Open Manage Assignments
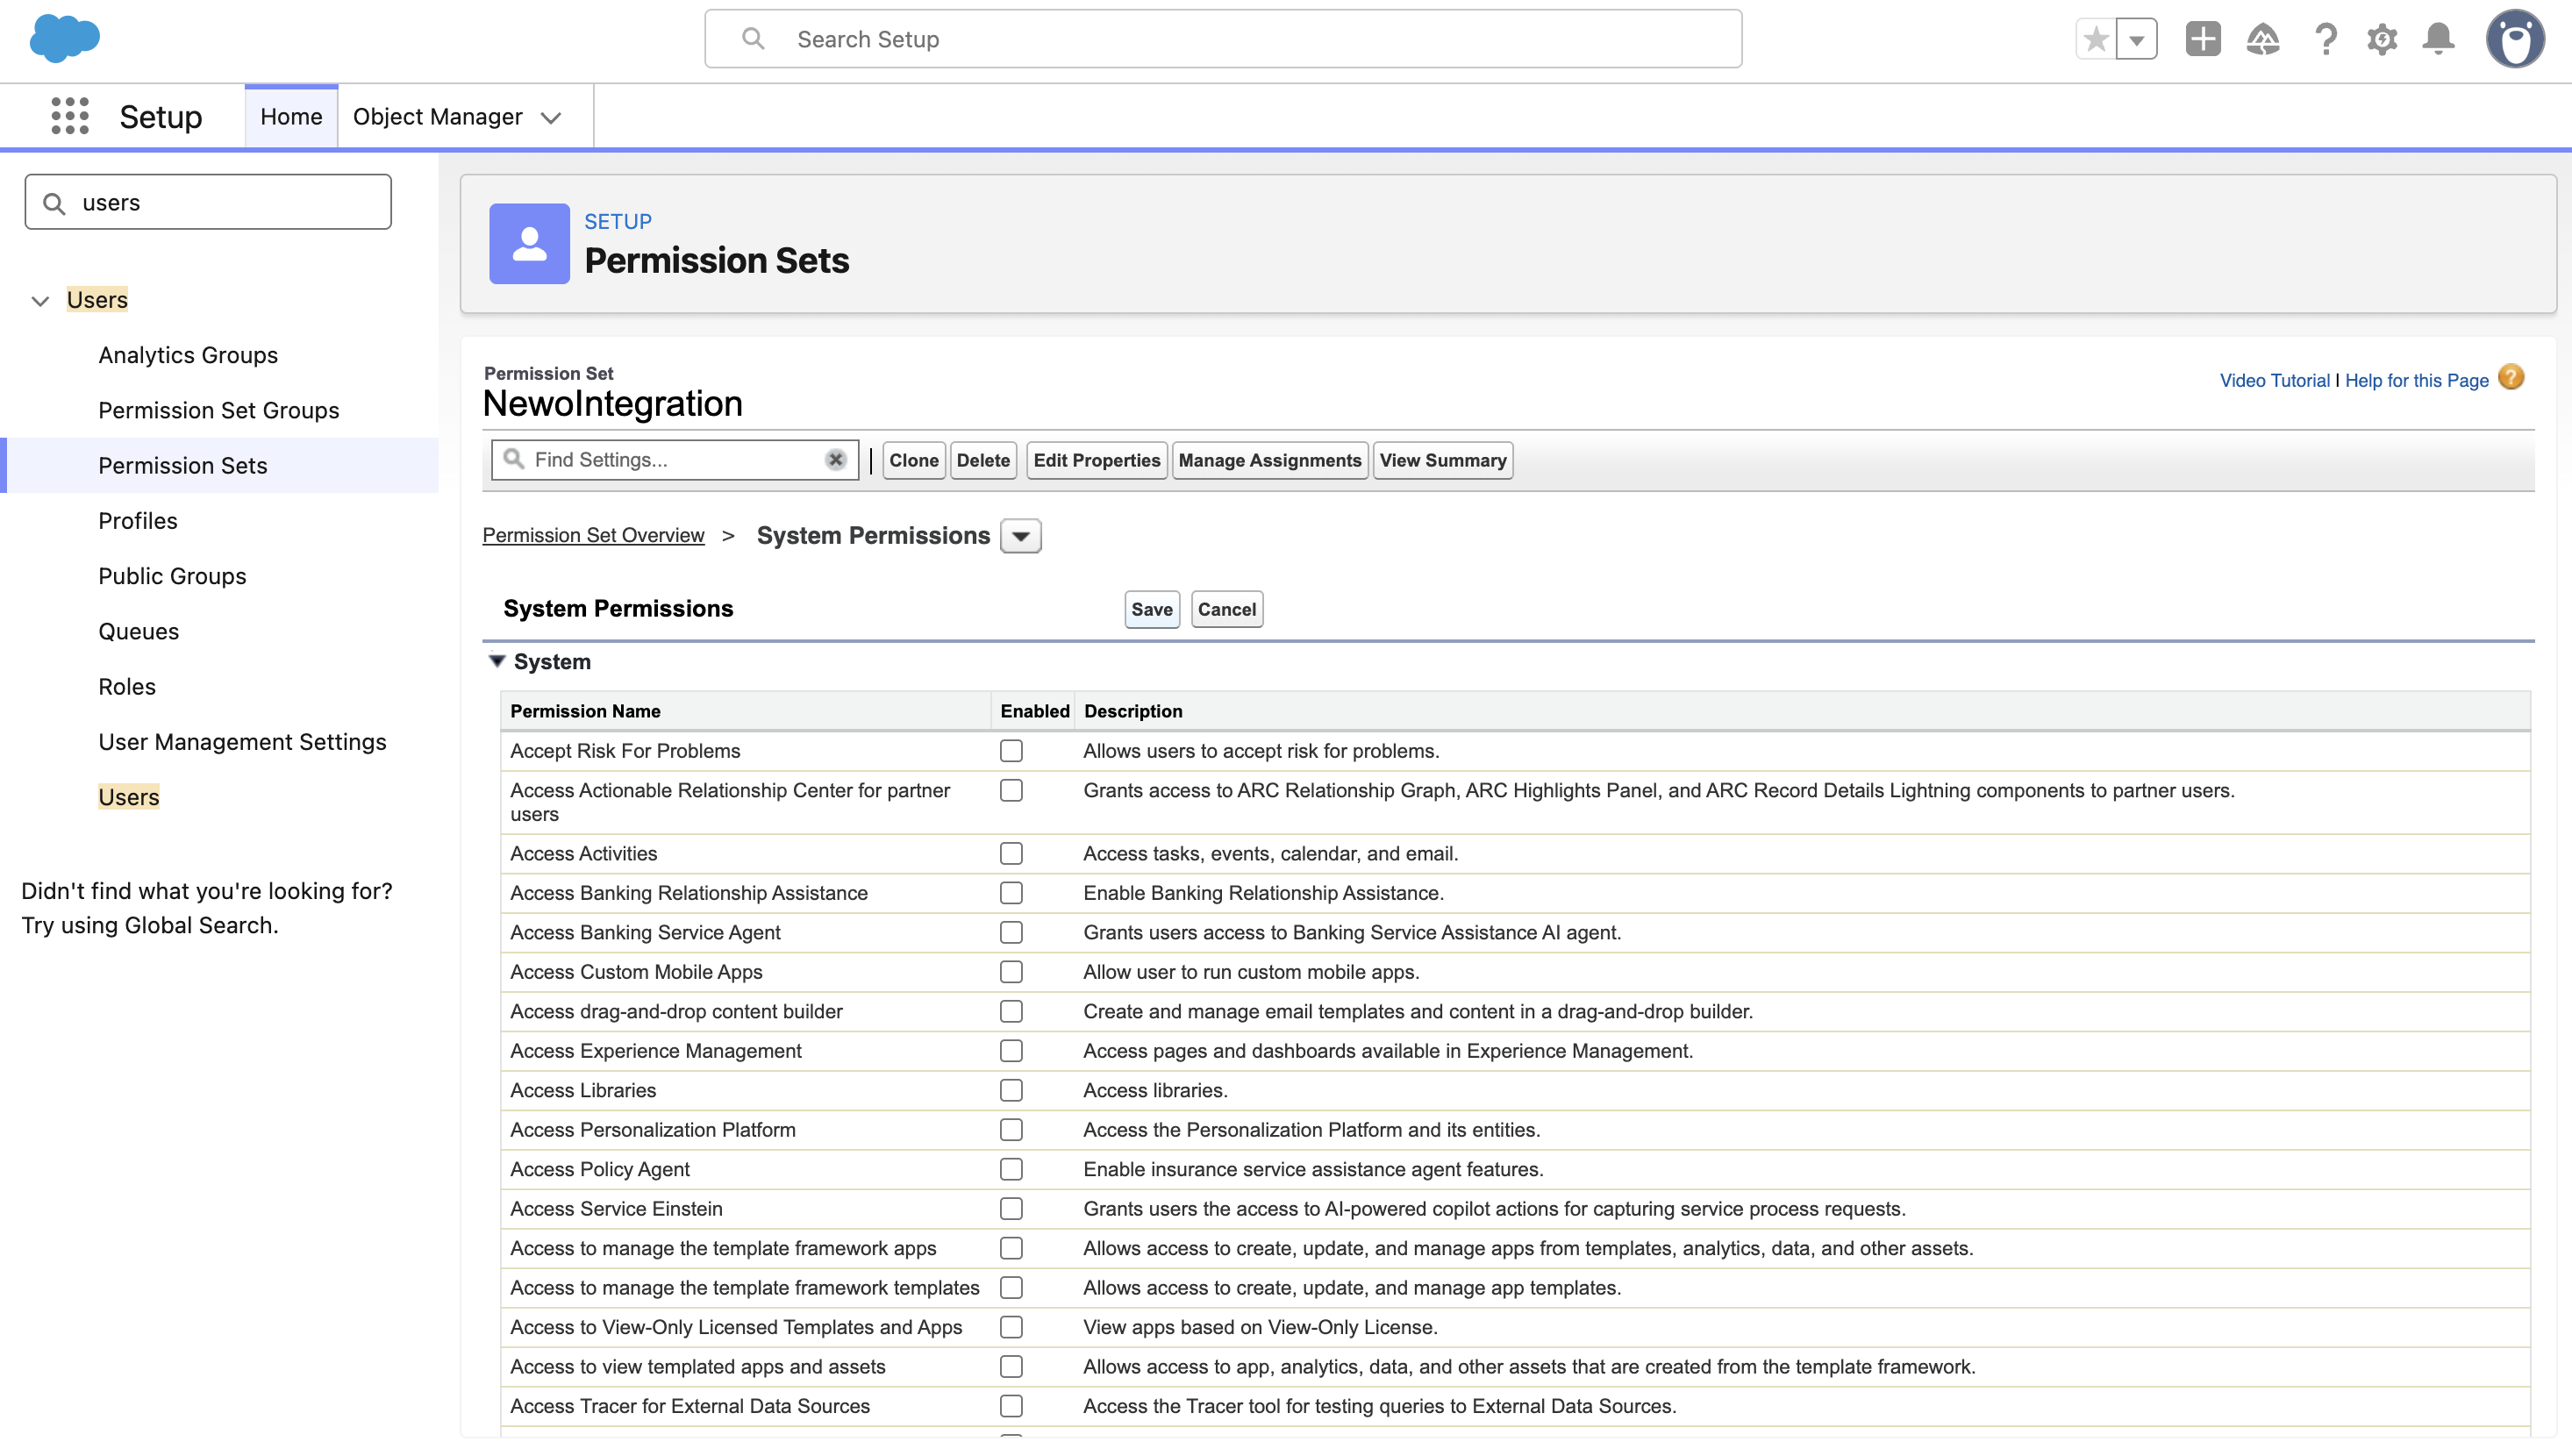 click(x=1270, y=460)
